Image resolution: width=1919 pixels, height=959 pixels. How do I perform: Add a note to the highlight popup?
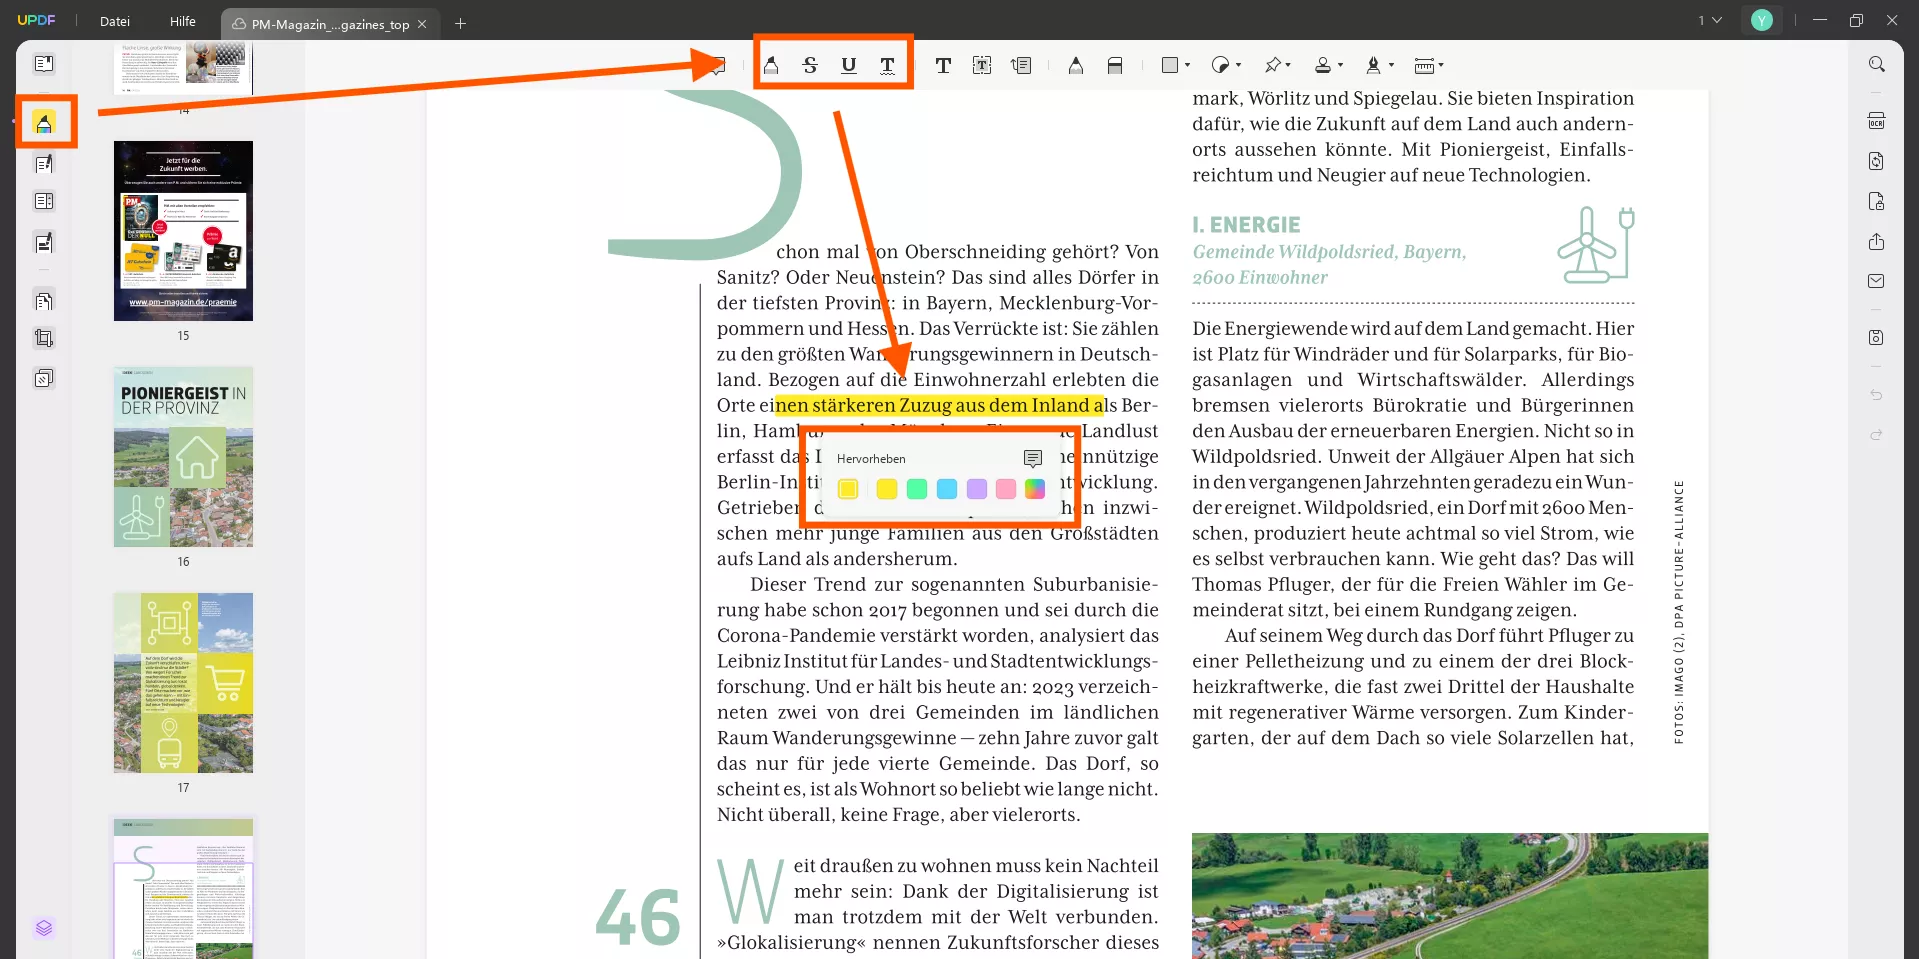coord(1033,458)
